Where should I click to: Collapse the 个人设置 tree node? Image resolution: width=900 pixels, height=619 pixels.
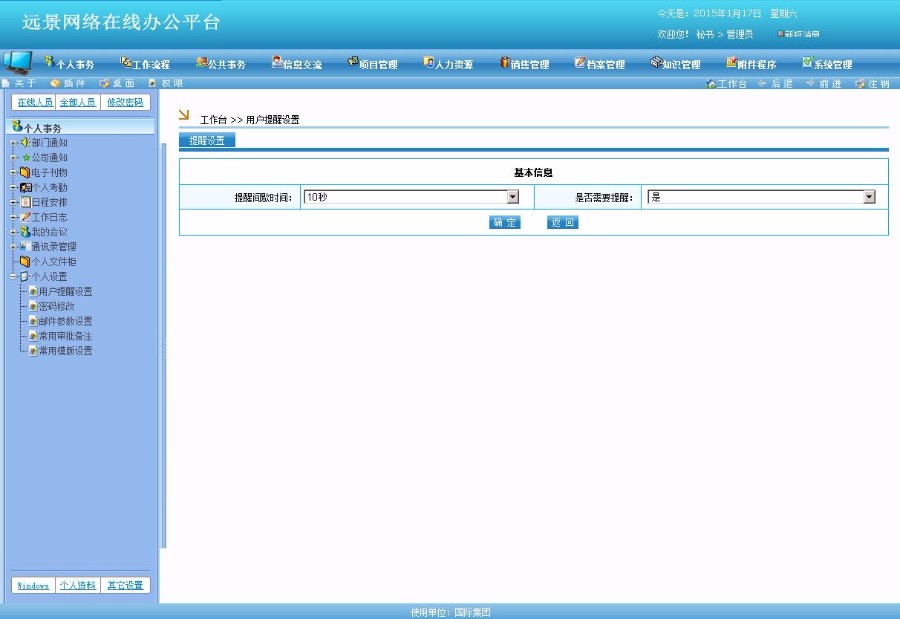tap(13, 276)
